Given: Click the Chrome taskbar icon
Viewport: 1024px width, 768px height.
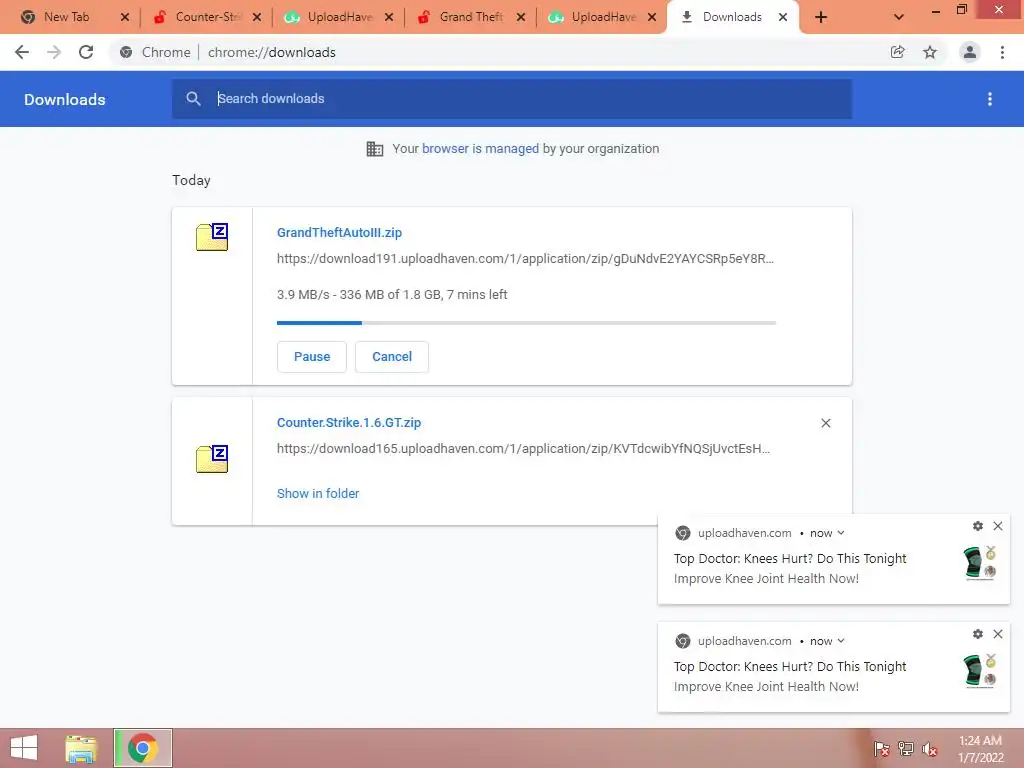Looking at the screenshot, I should pyautogui.click(x=142, y=748).
